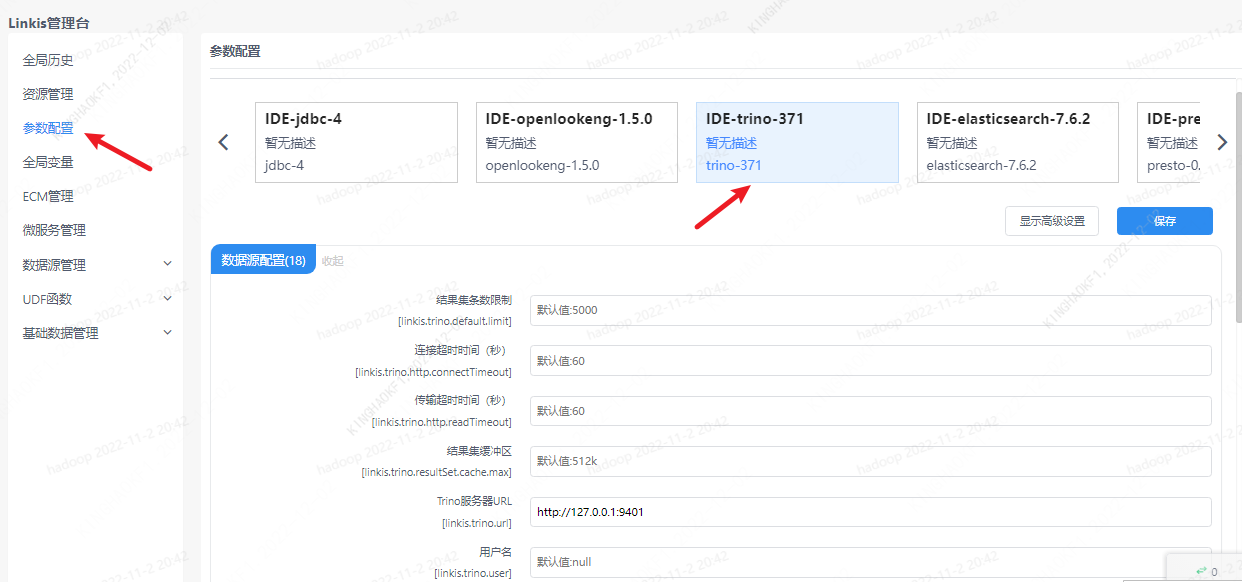Choose the IDE-elasticsearch-7.6.2 engine card

(1017, 142)
